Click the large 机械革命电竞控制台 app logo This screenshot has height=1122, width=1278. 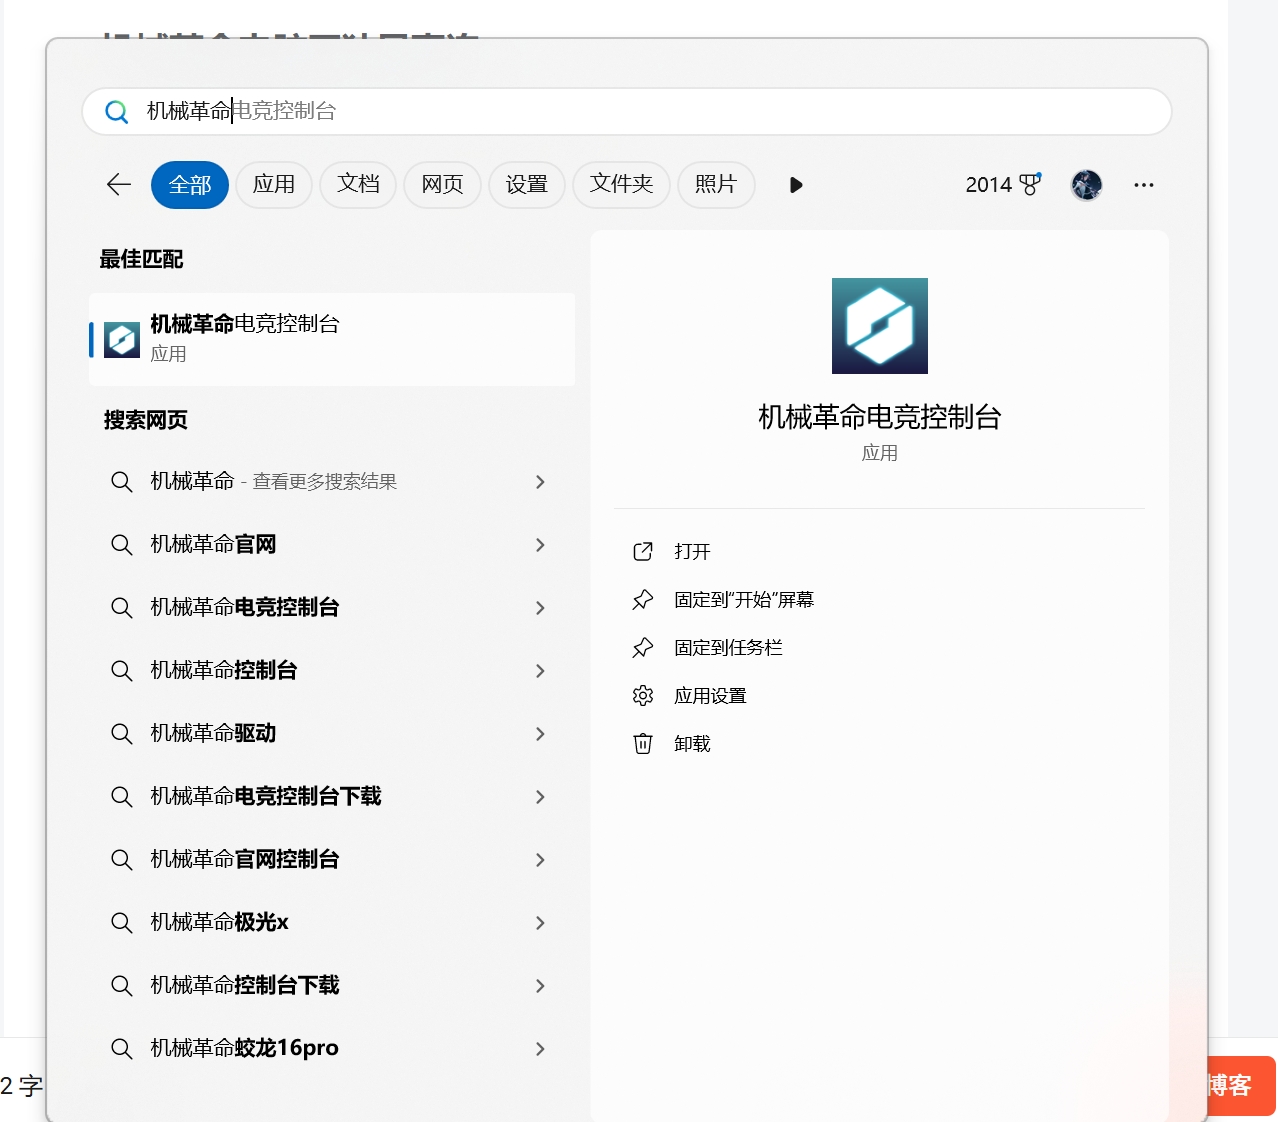pos(880,326)
